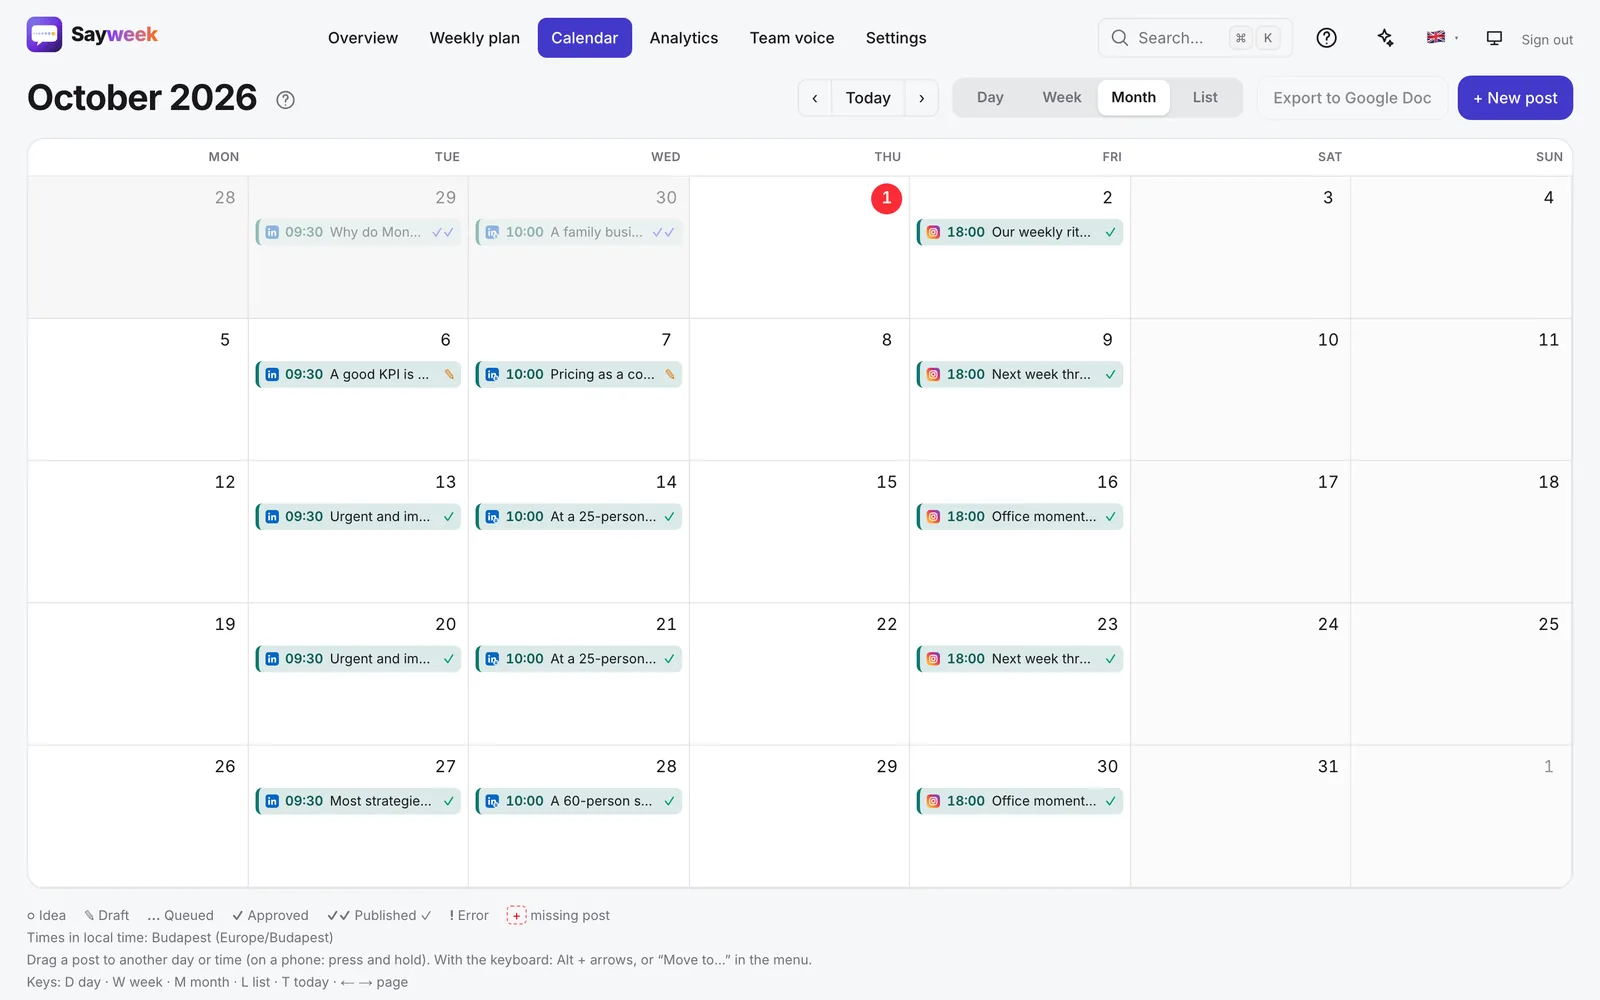Go to the next month
The width and height of the screenshot is (1600, 1000).
[921, 98]
